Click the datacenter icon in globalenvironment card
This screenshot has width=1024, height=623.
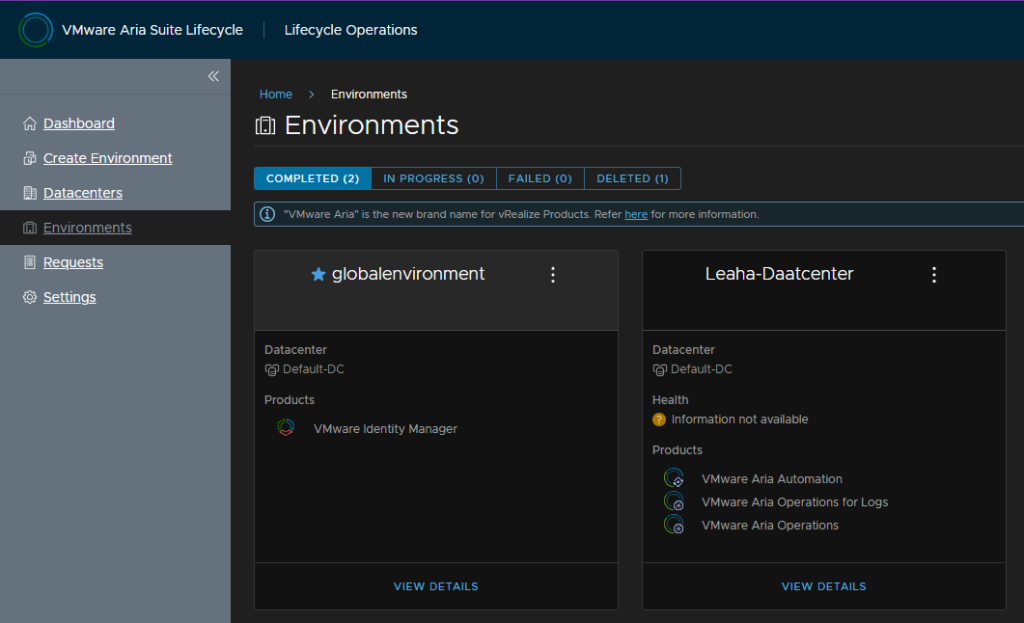272,370
